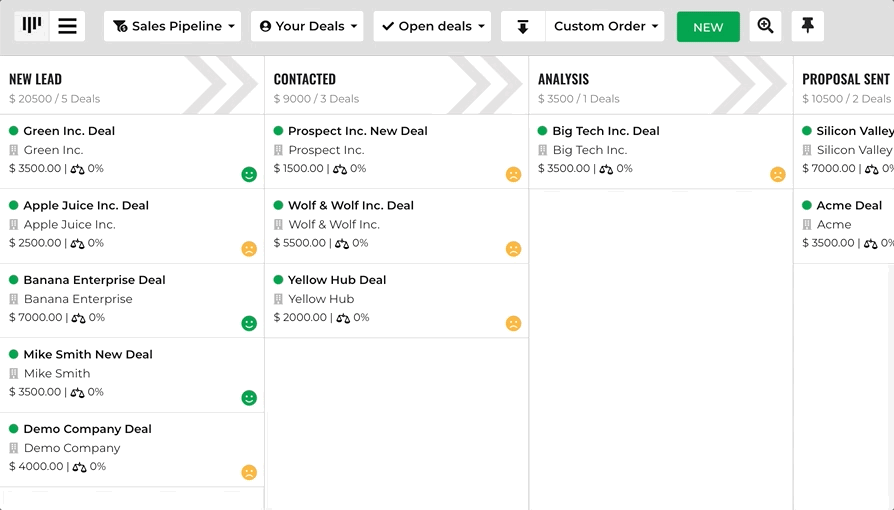This screenshot has height=510, width=894.
Task: Expand the Sales Pipeline dropdown
Action: 173,26
